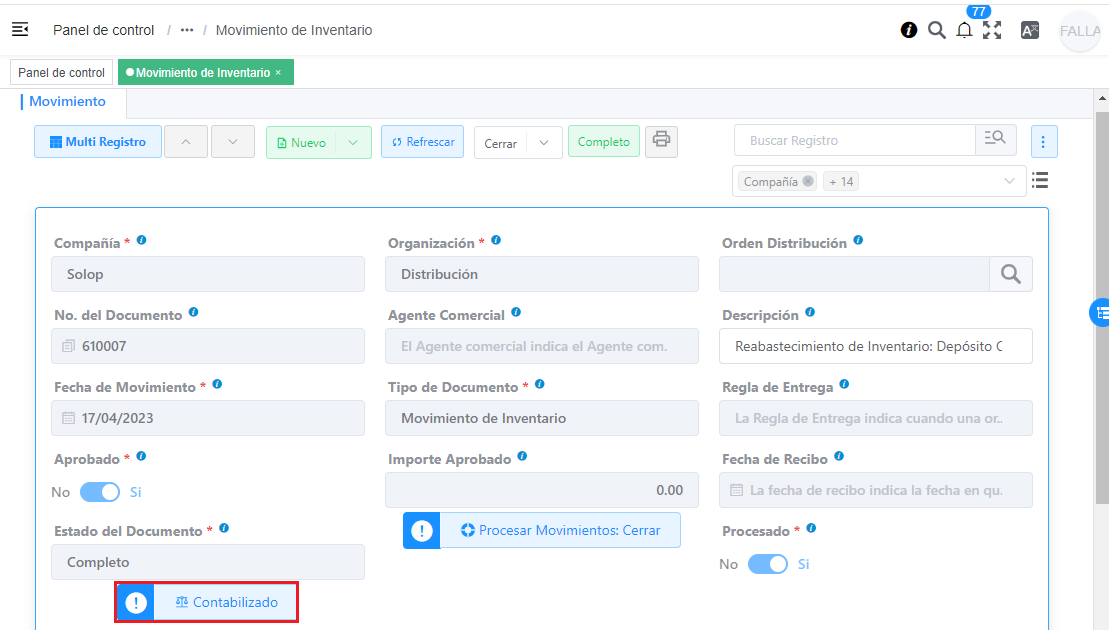
Task: Open the Compañía Solop selector
Action: point(208,274)
